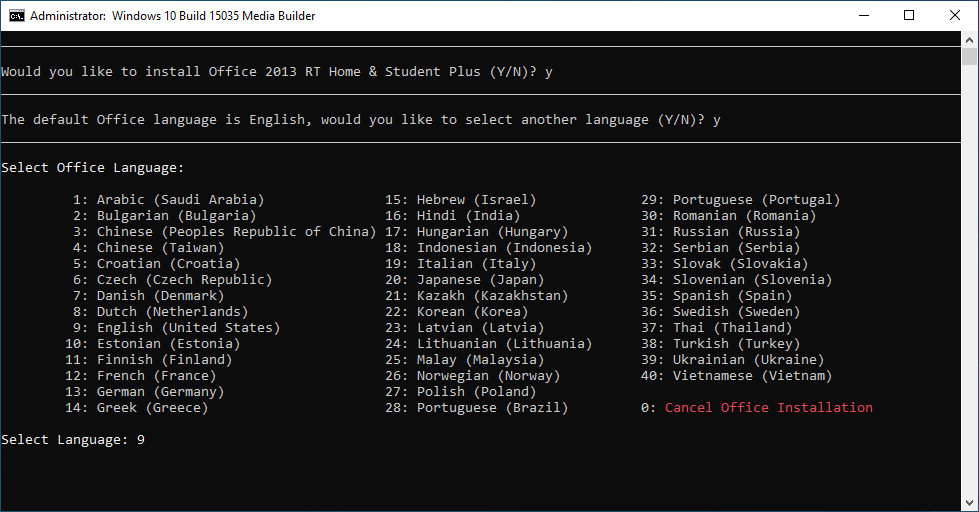Maximize the console window
This screenshot has height=512, width=979.
pyautogui.click(x=909, y=15)
